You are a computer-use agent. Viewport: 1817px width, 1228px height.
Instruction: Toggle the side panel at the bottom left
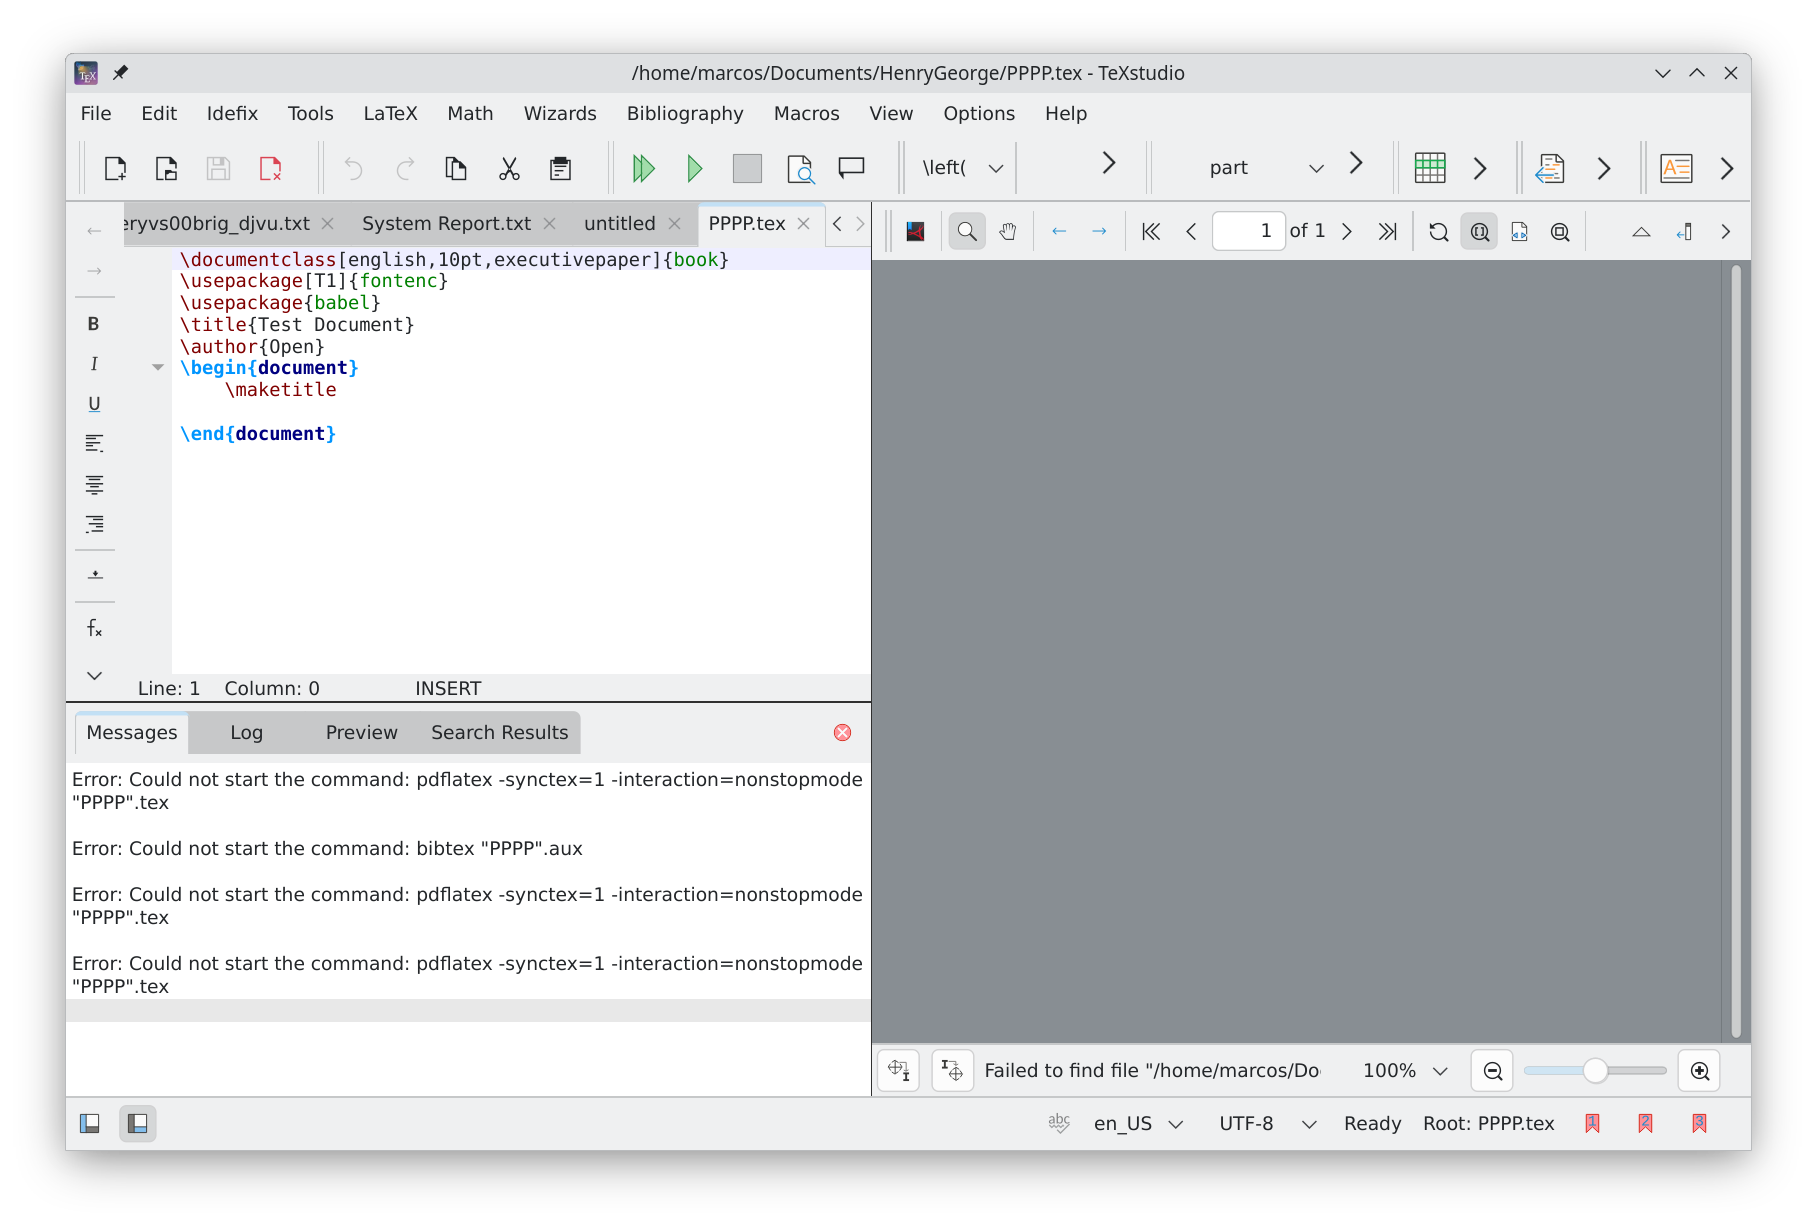[90, 1124]
